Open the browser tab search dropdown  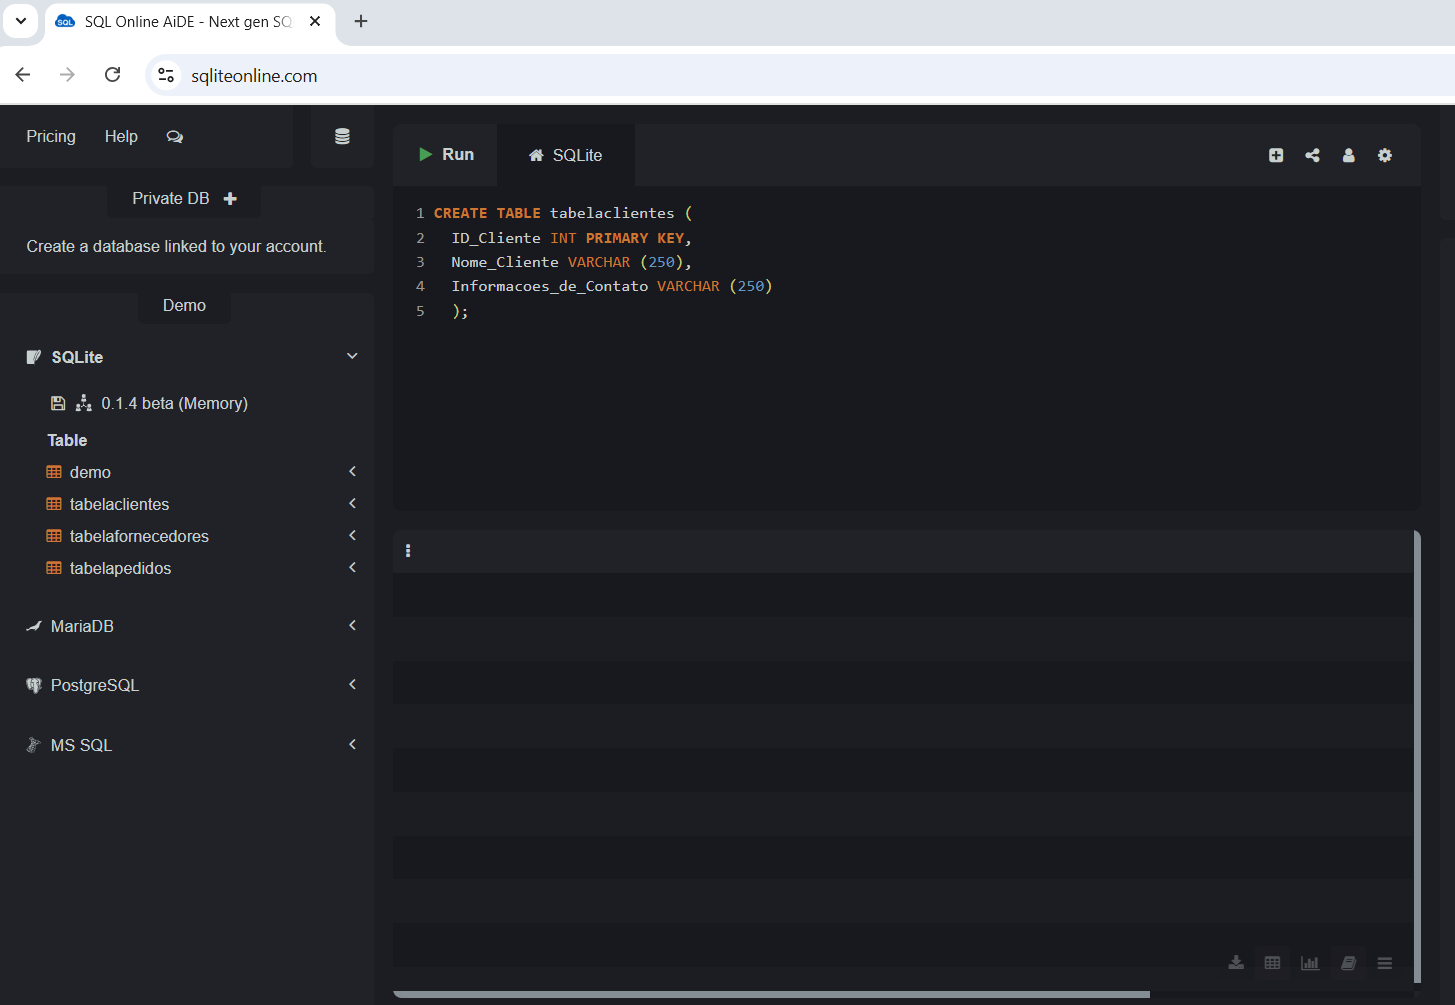point(20,20)
